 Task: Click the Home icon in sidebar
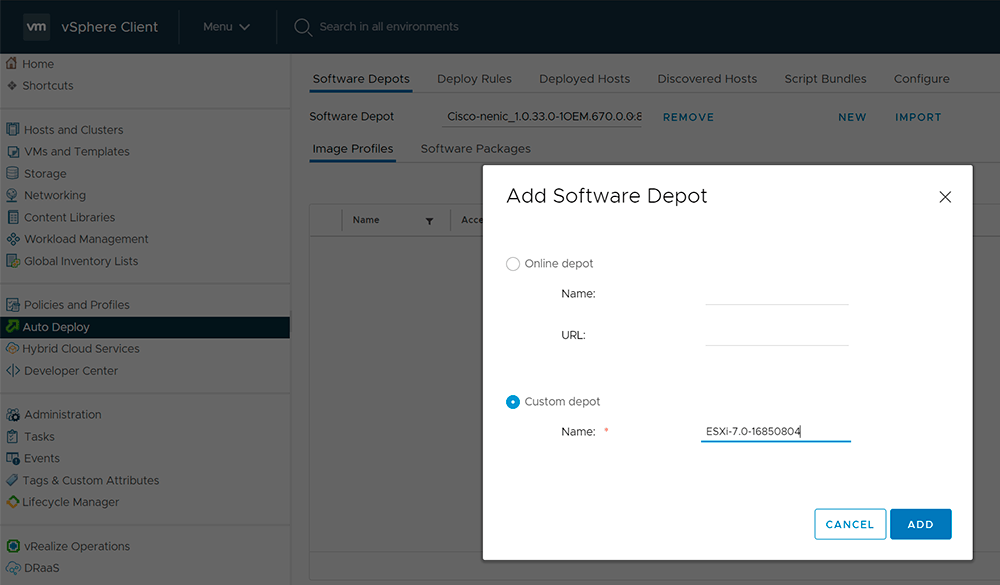click(13, 64)
